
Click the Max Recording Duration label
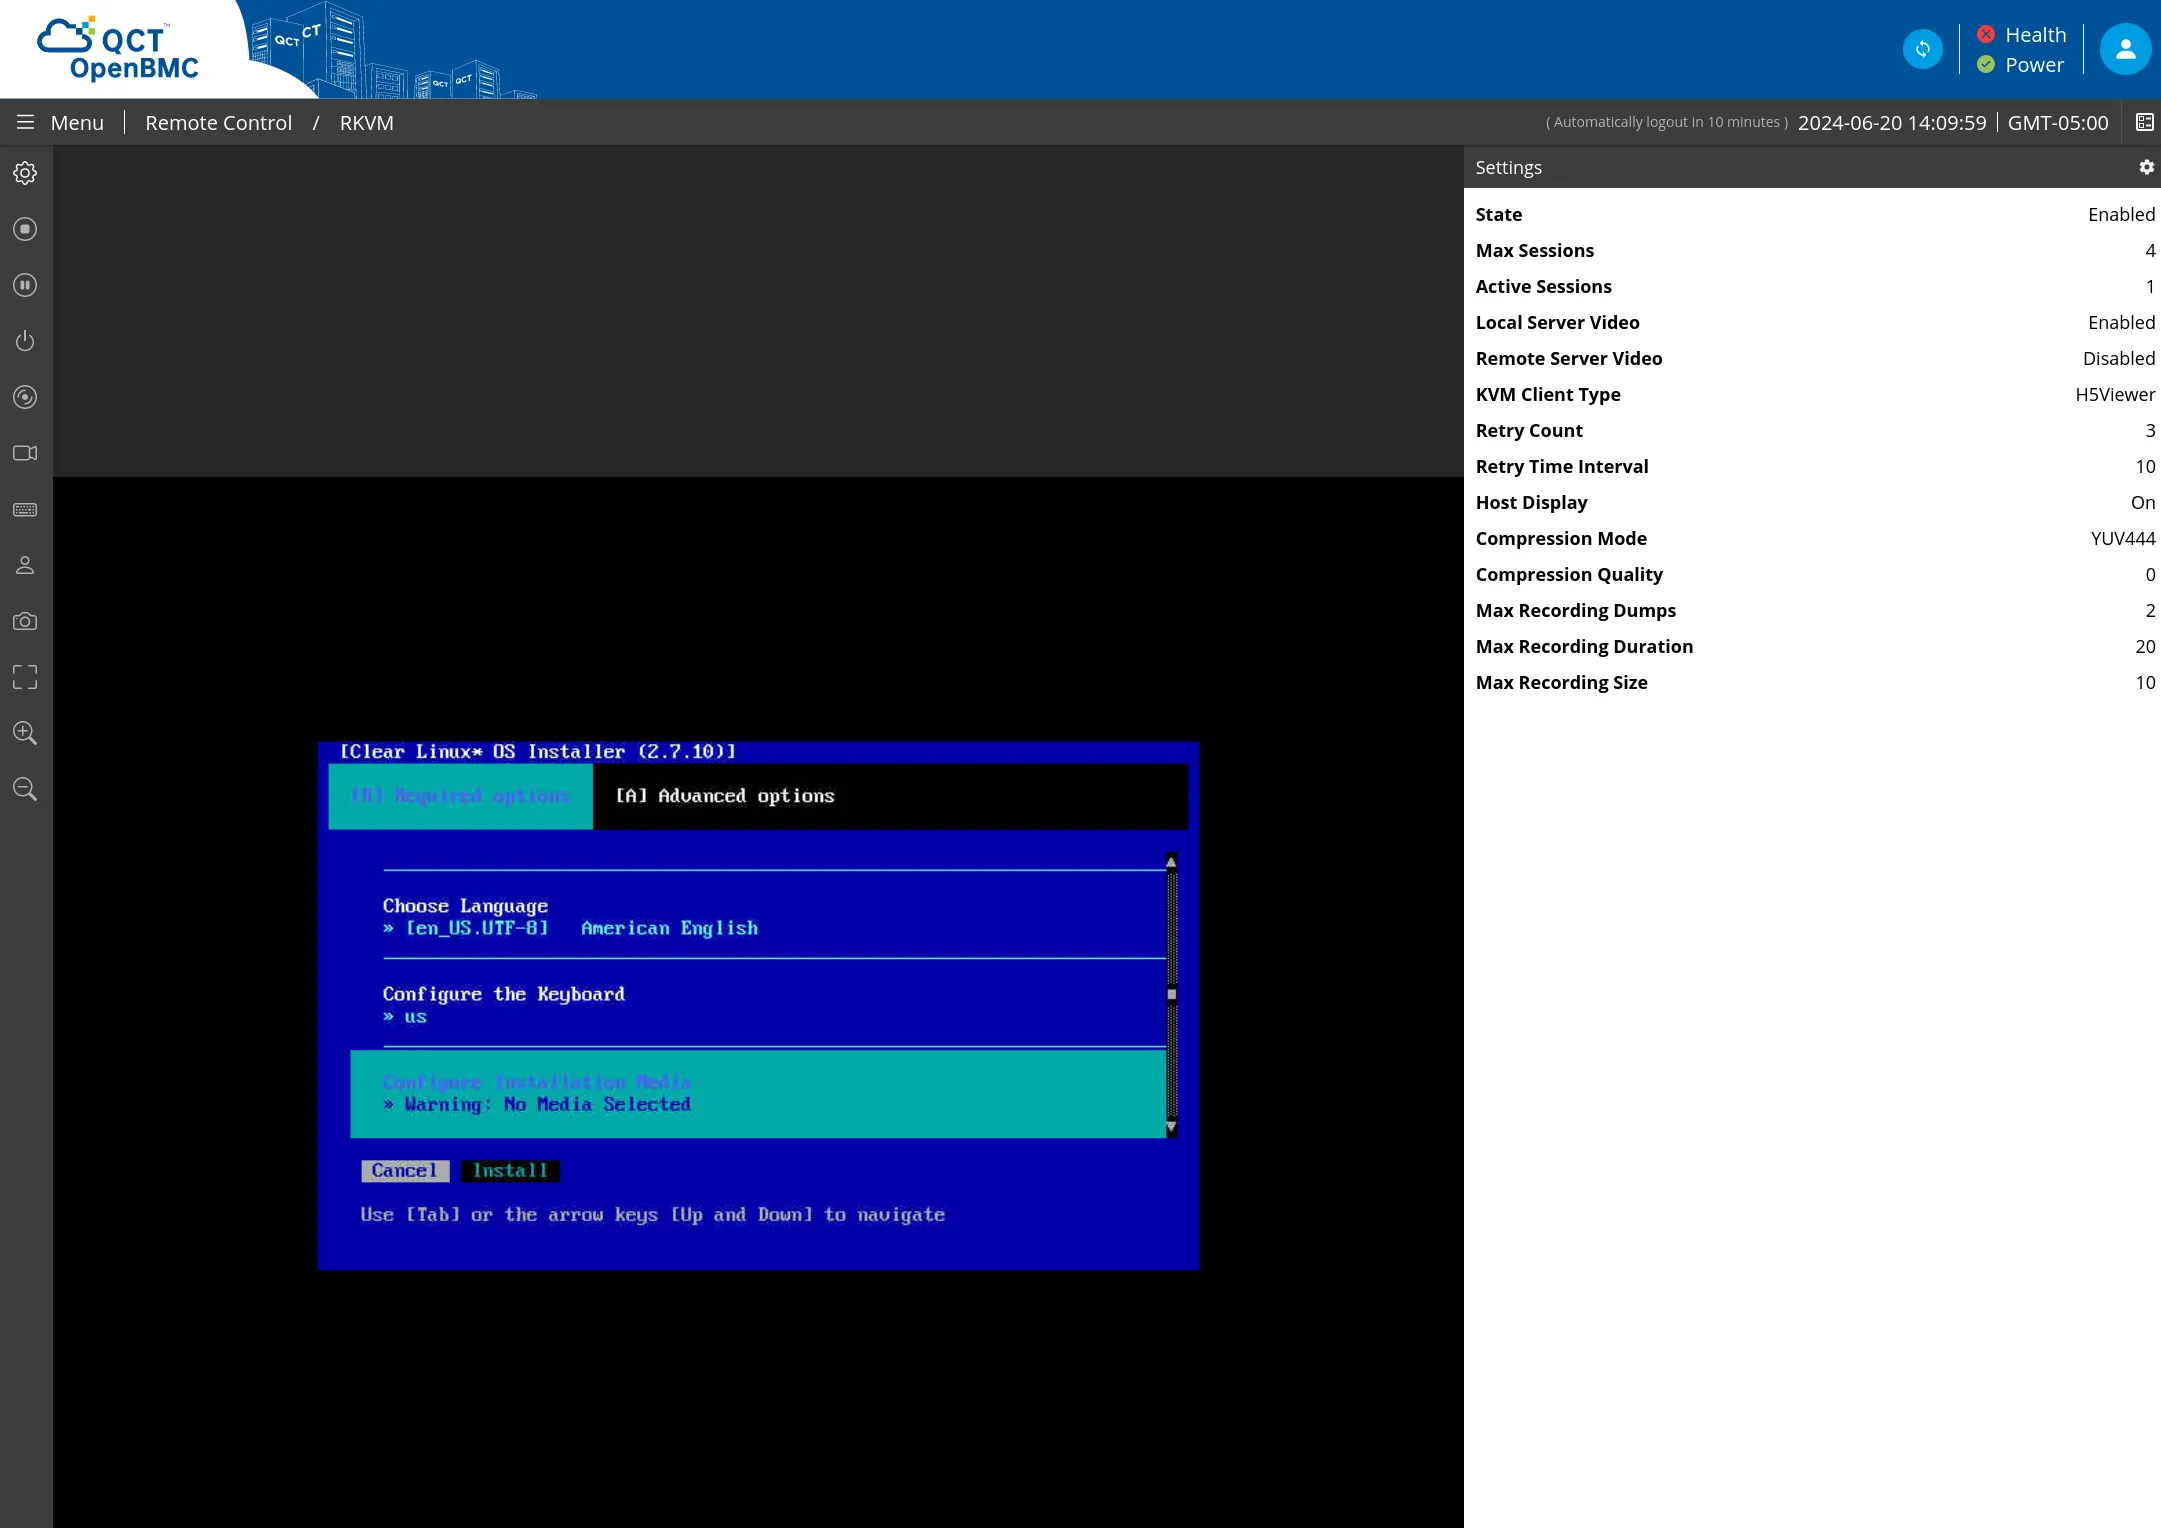click(1584, 646)
